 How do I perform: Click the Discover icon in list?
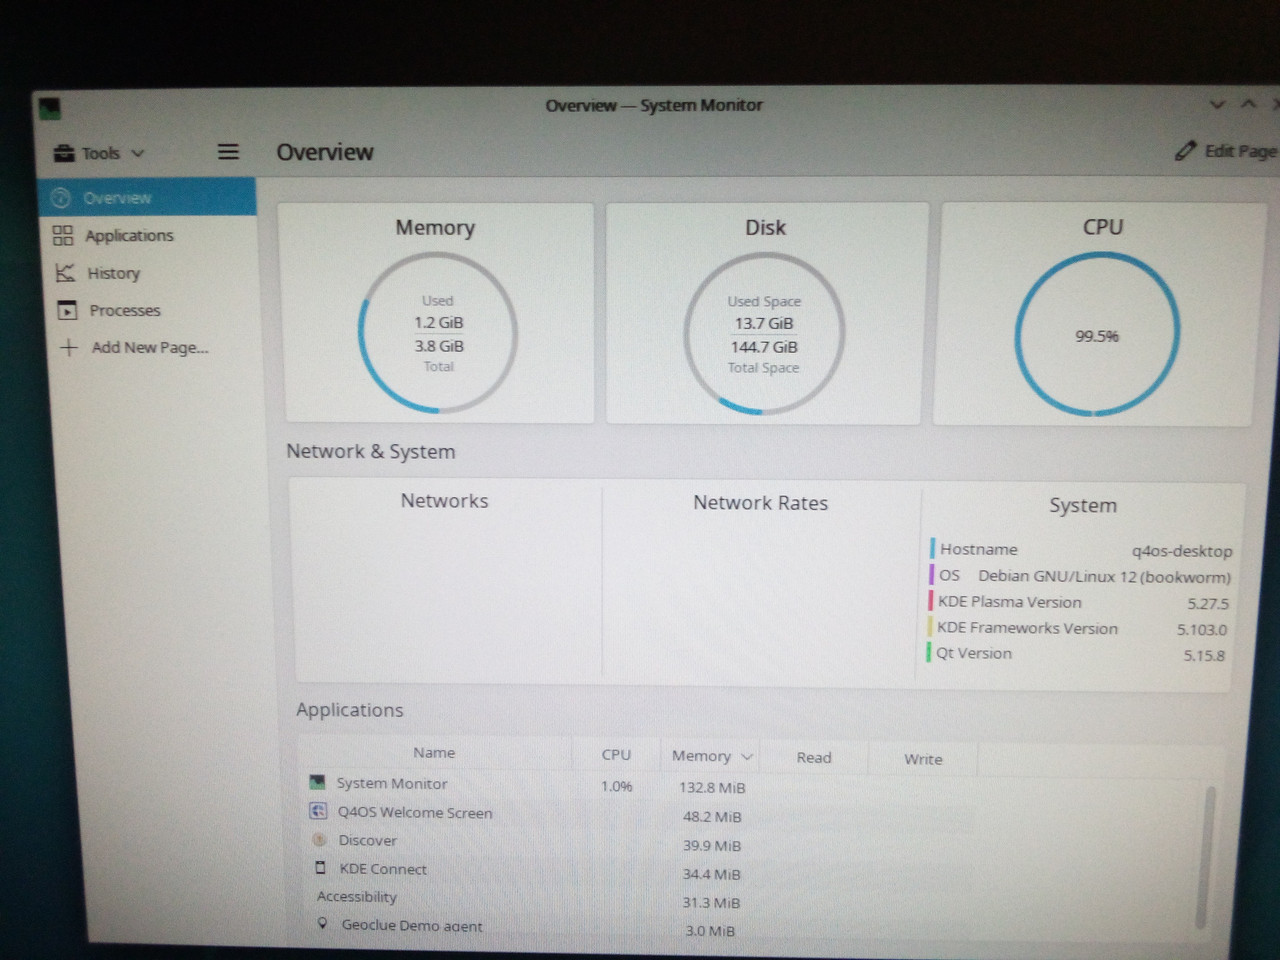(x=320, y=840)
